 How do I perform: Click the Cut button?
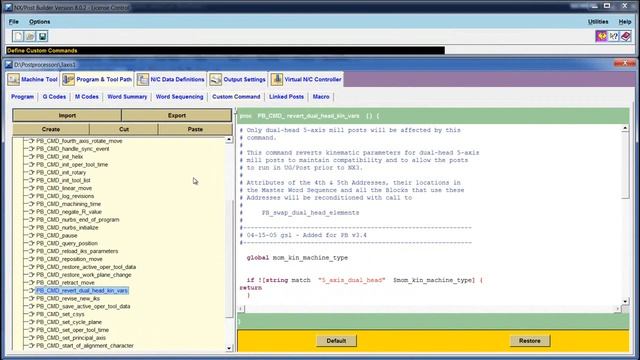[124, 129]
